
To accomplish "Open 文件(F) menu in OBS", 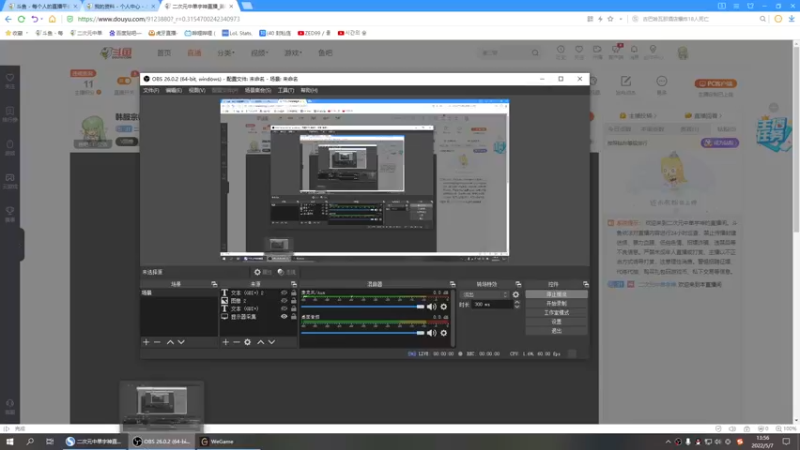I will pos(151,90).
